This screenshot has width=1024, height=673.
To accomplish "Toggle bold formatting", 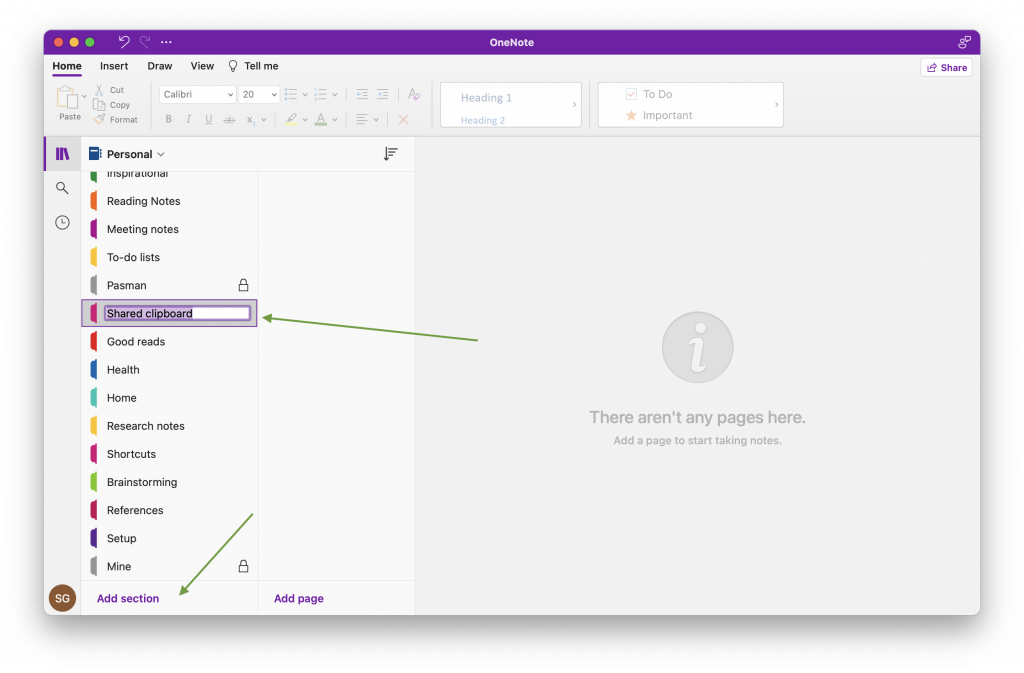I will coord(168,119).
